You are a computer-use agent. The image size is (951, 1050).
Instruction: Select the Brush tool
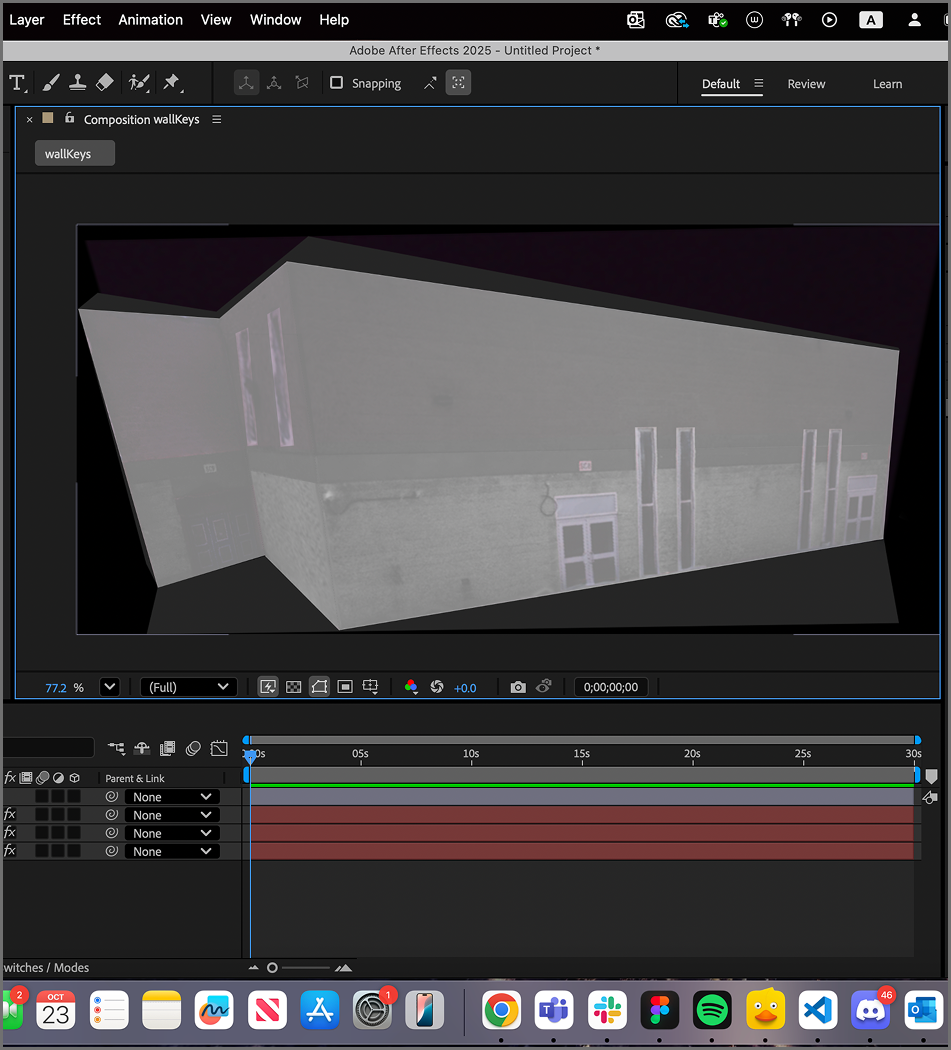pos(51,82)
